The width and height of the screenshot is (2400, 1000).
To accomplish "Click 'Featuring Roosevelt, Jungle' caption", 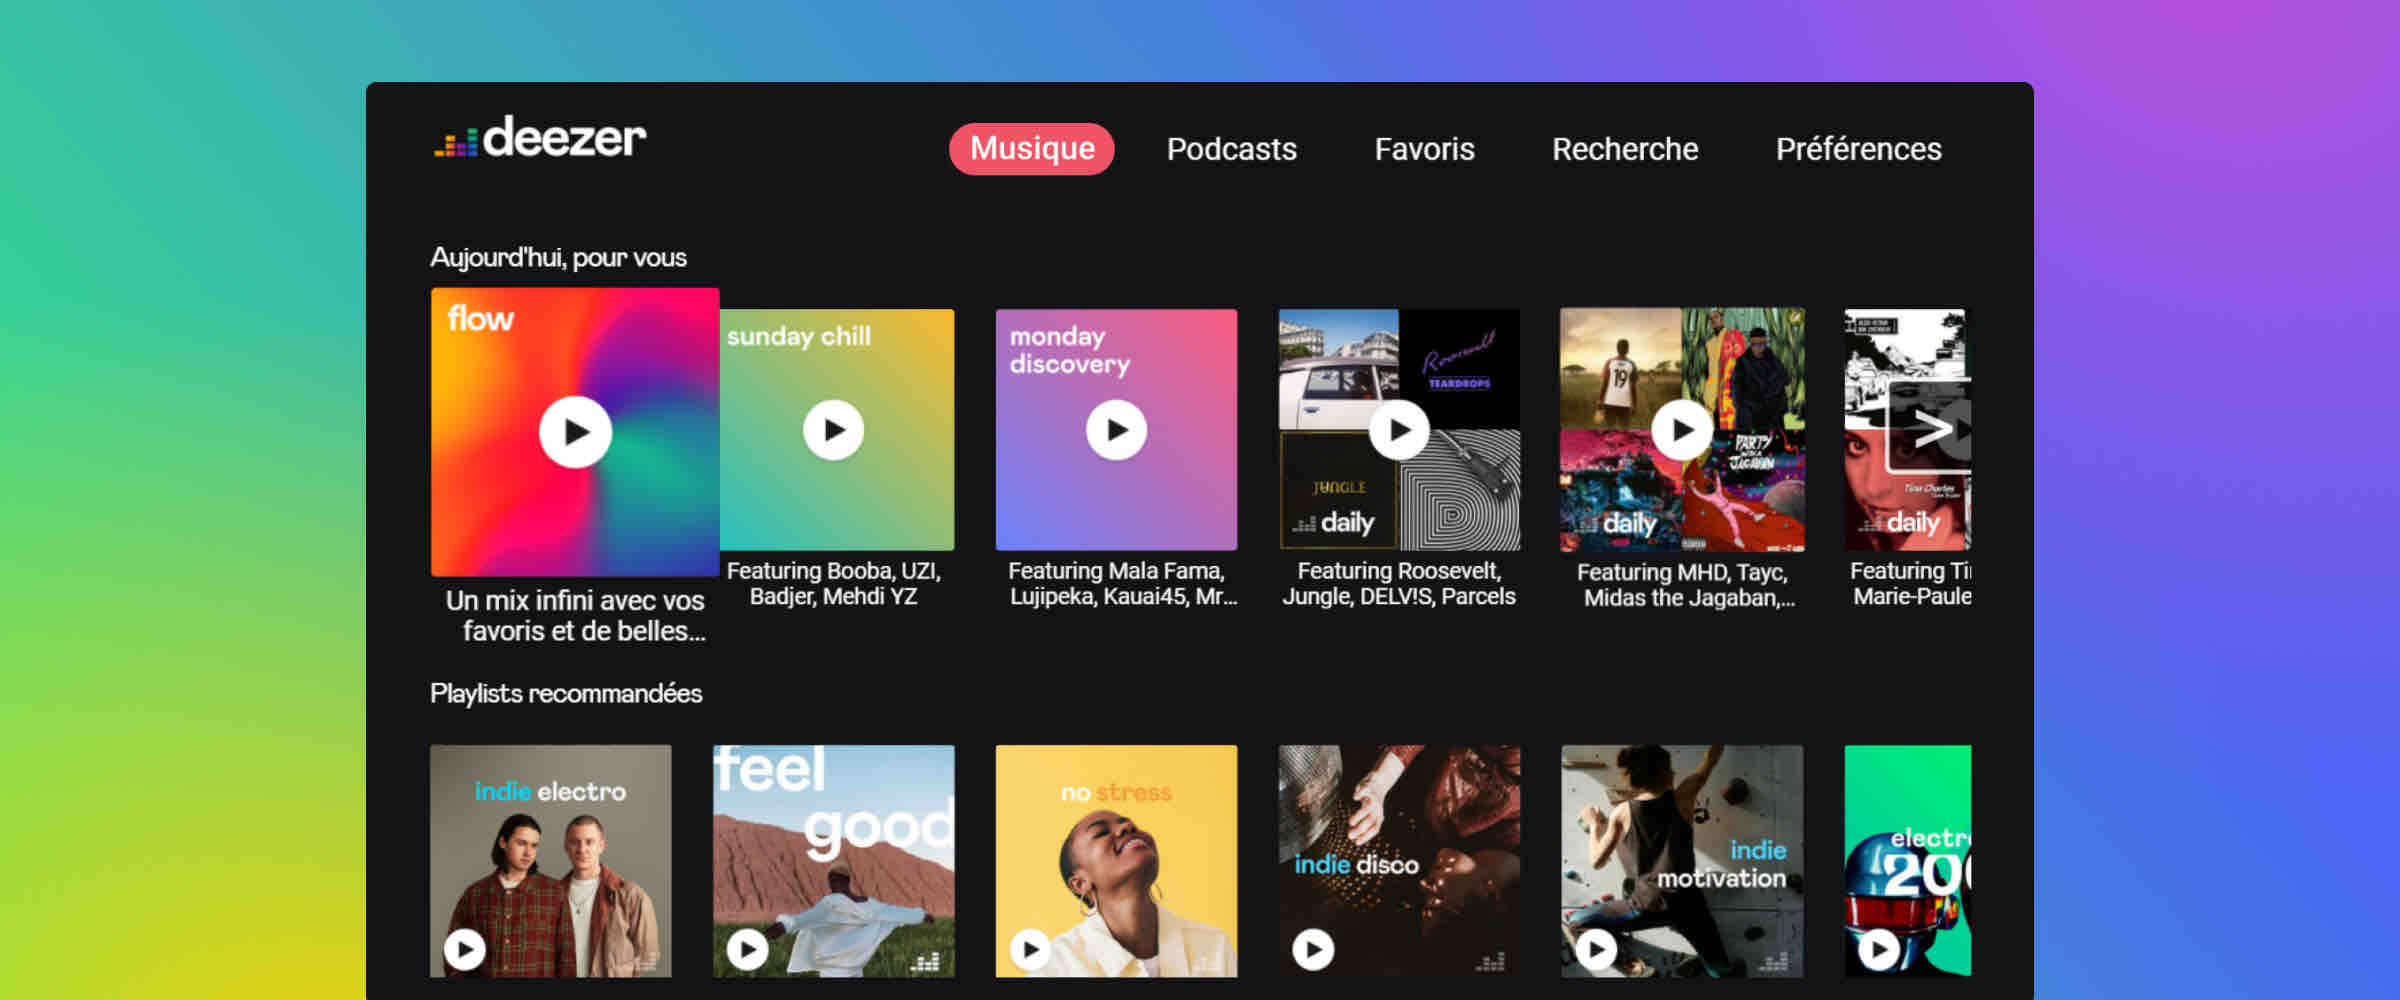I will 1399,584.
